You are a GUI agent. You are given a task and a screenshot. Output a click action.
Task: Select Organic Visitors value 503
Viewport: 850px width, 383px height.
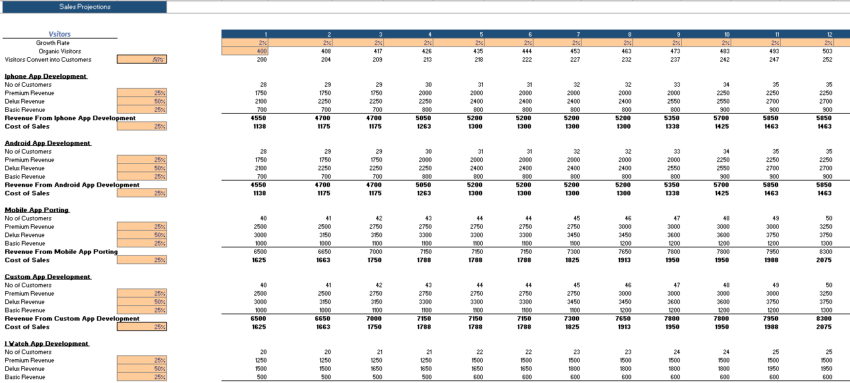point(827,51)
